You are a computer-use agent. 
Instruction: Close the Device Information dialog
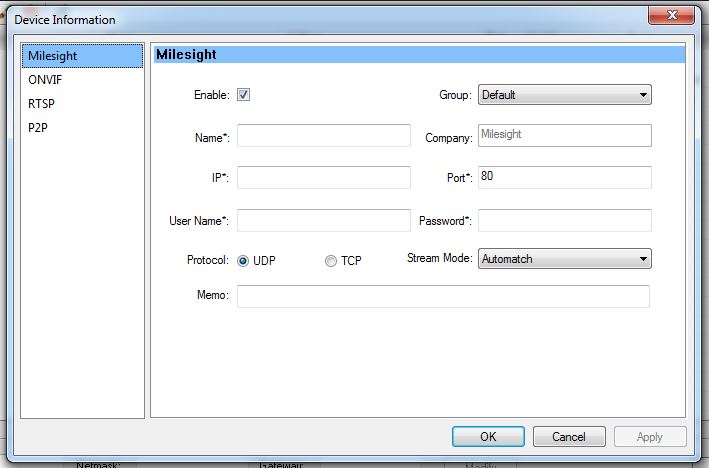(671, 14)
